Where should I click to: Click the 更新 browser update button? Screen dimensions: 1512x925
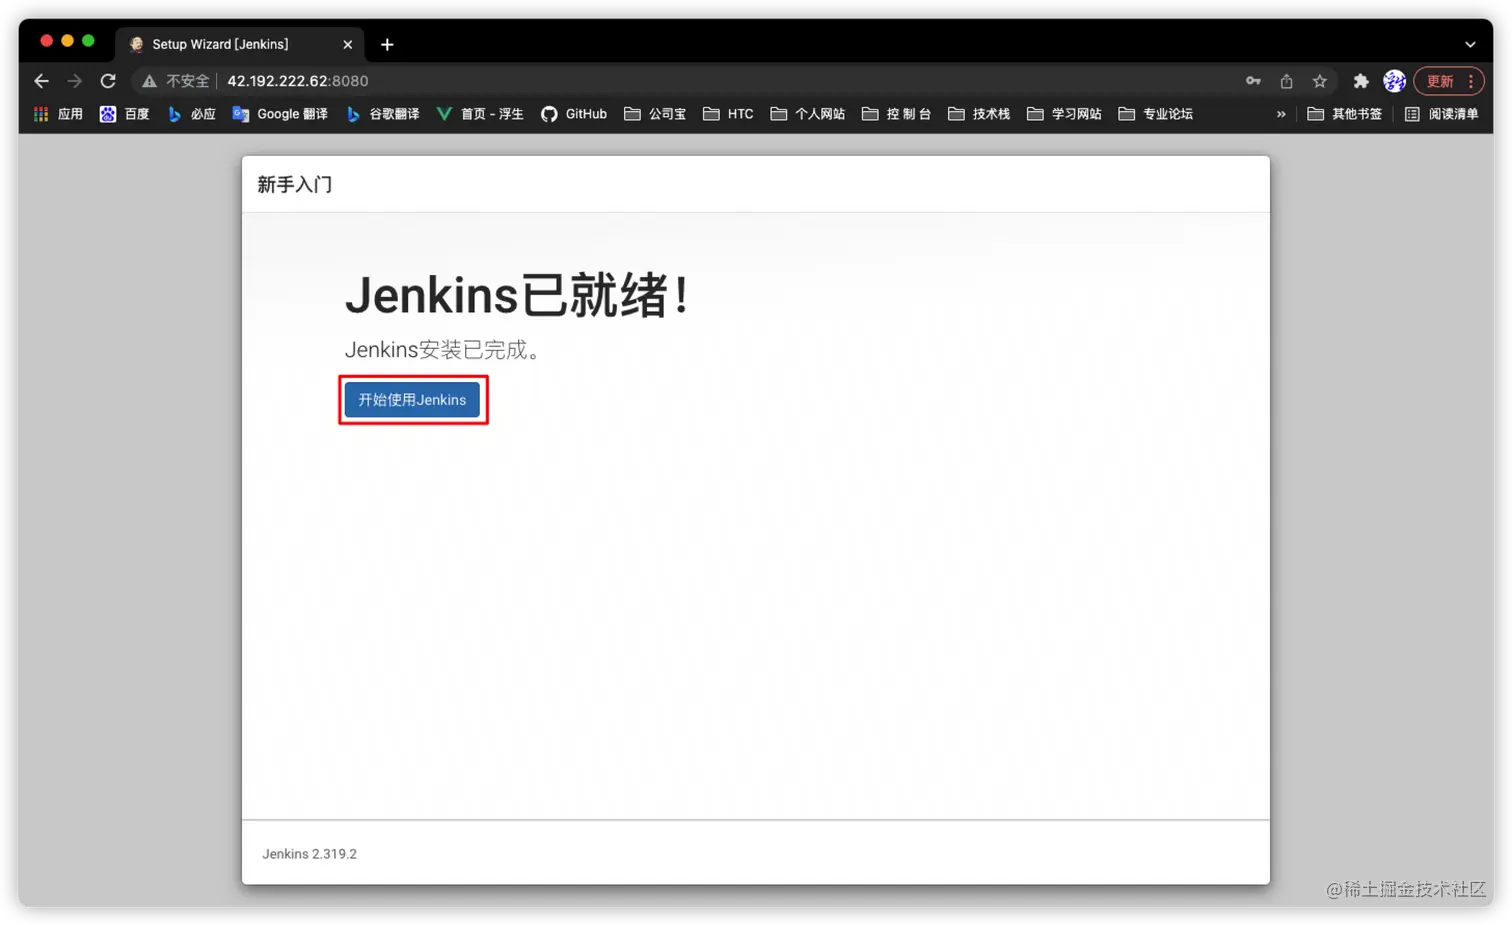tap(1440, 81)
